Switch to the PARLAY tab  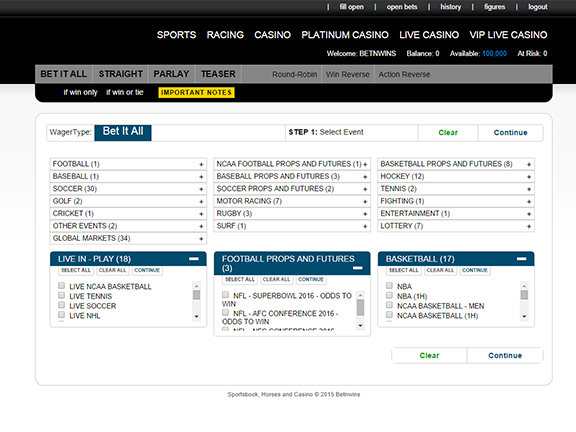point(171,74)
